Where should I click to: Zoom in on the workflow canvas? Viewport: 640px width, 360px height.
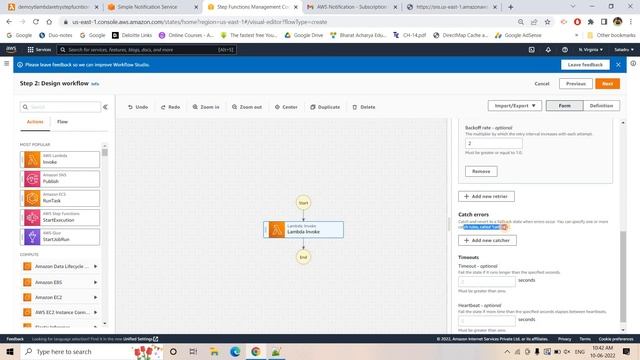206,107
